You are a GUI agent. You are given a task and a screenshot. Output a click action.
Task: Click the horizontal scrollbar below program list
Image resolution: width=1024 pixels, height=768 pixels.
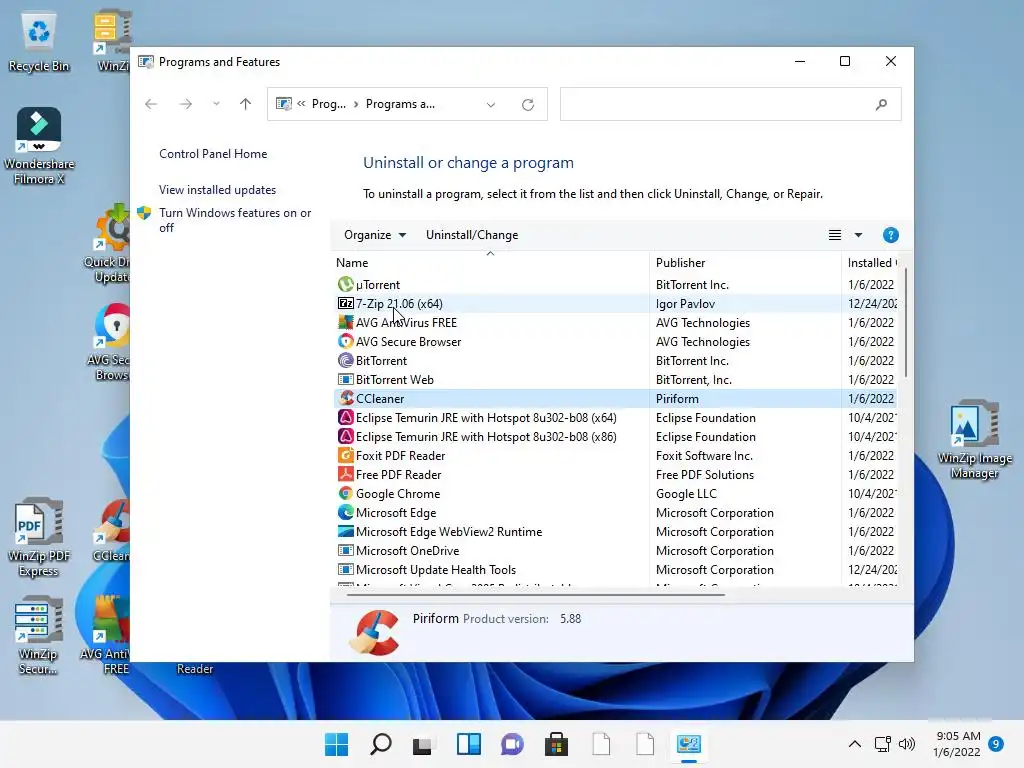[x=536, y=595]
